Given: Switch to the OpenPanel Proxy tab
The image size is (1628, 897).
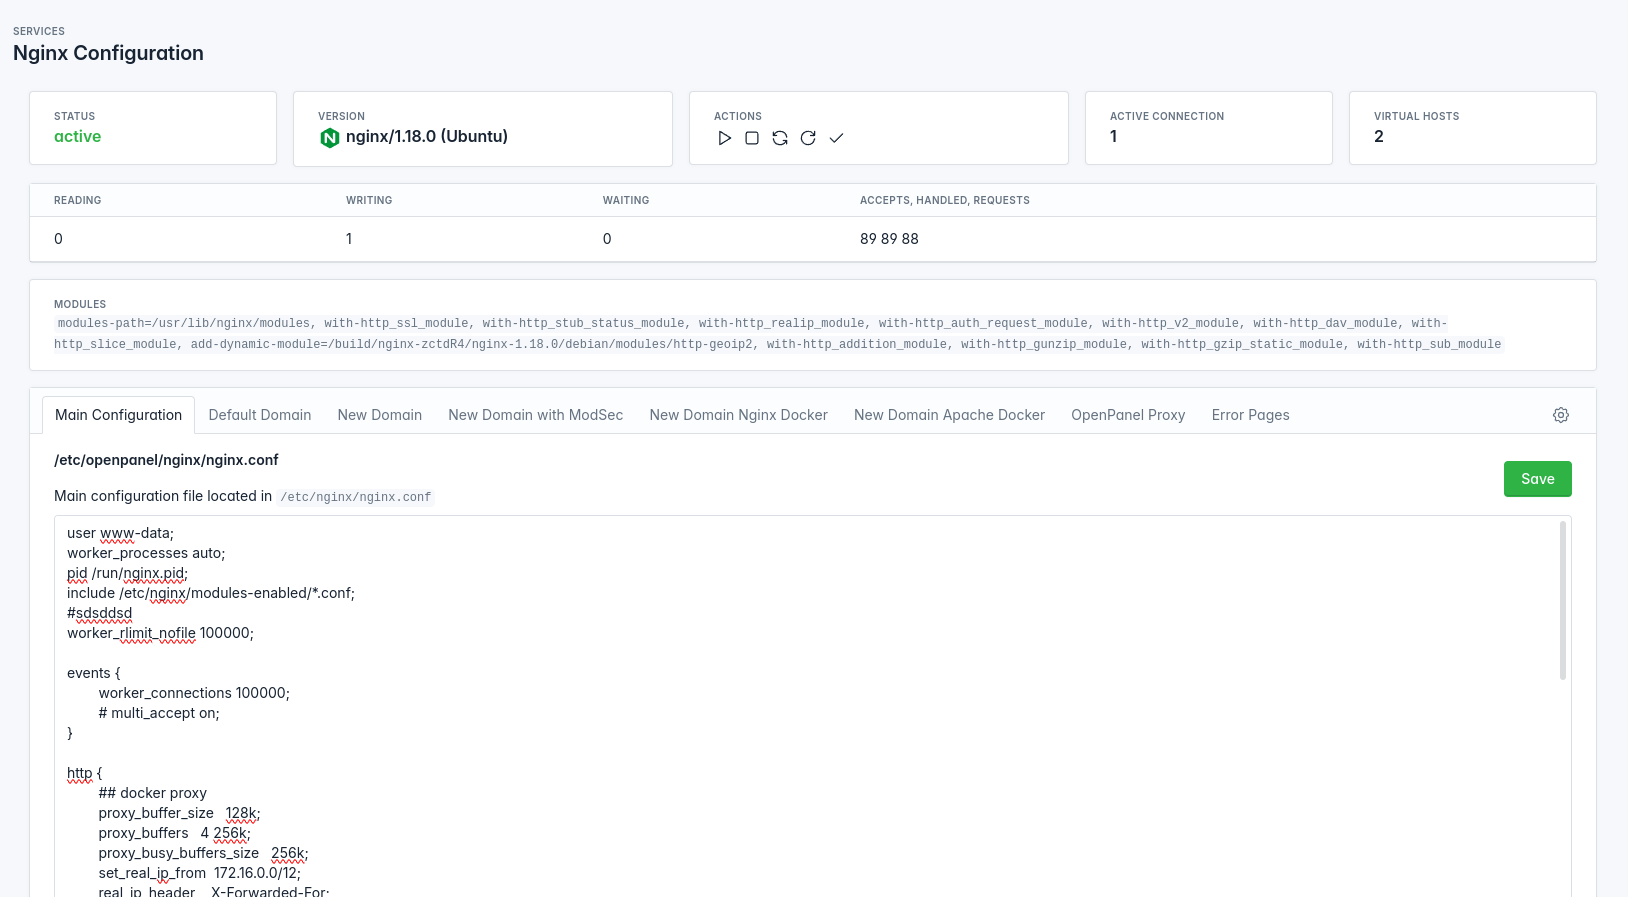Looking at the screenshot, I should pyautogui.click(x=1127, y=415).
